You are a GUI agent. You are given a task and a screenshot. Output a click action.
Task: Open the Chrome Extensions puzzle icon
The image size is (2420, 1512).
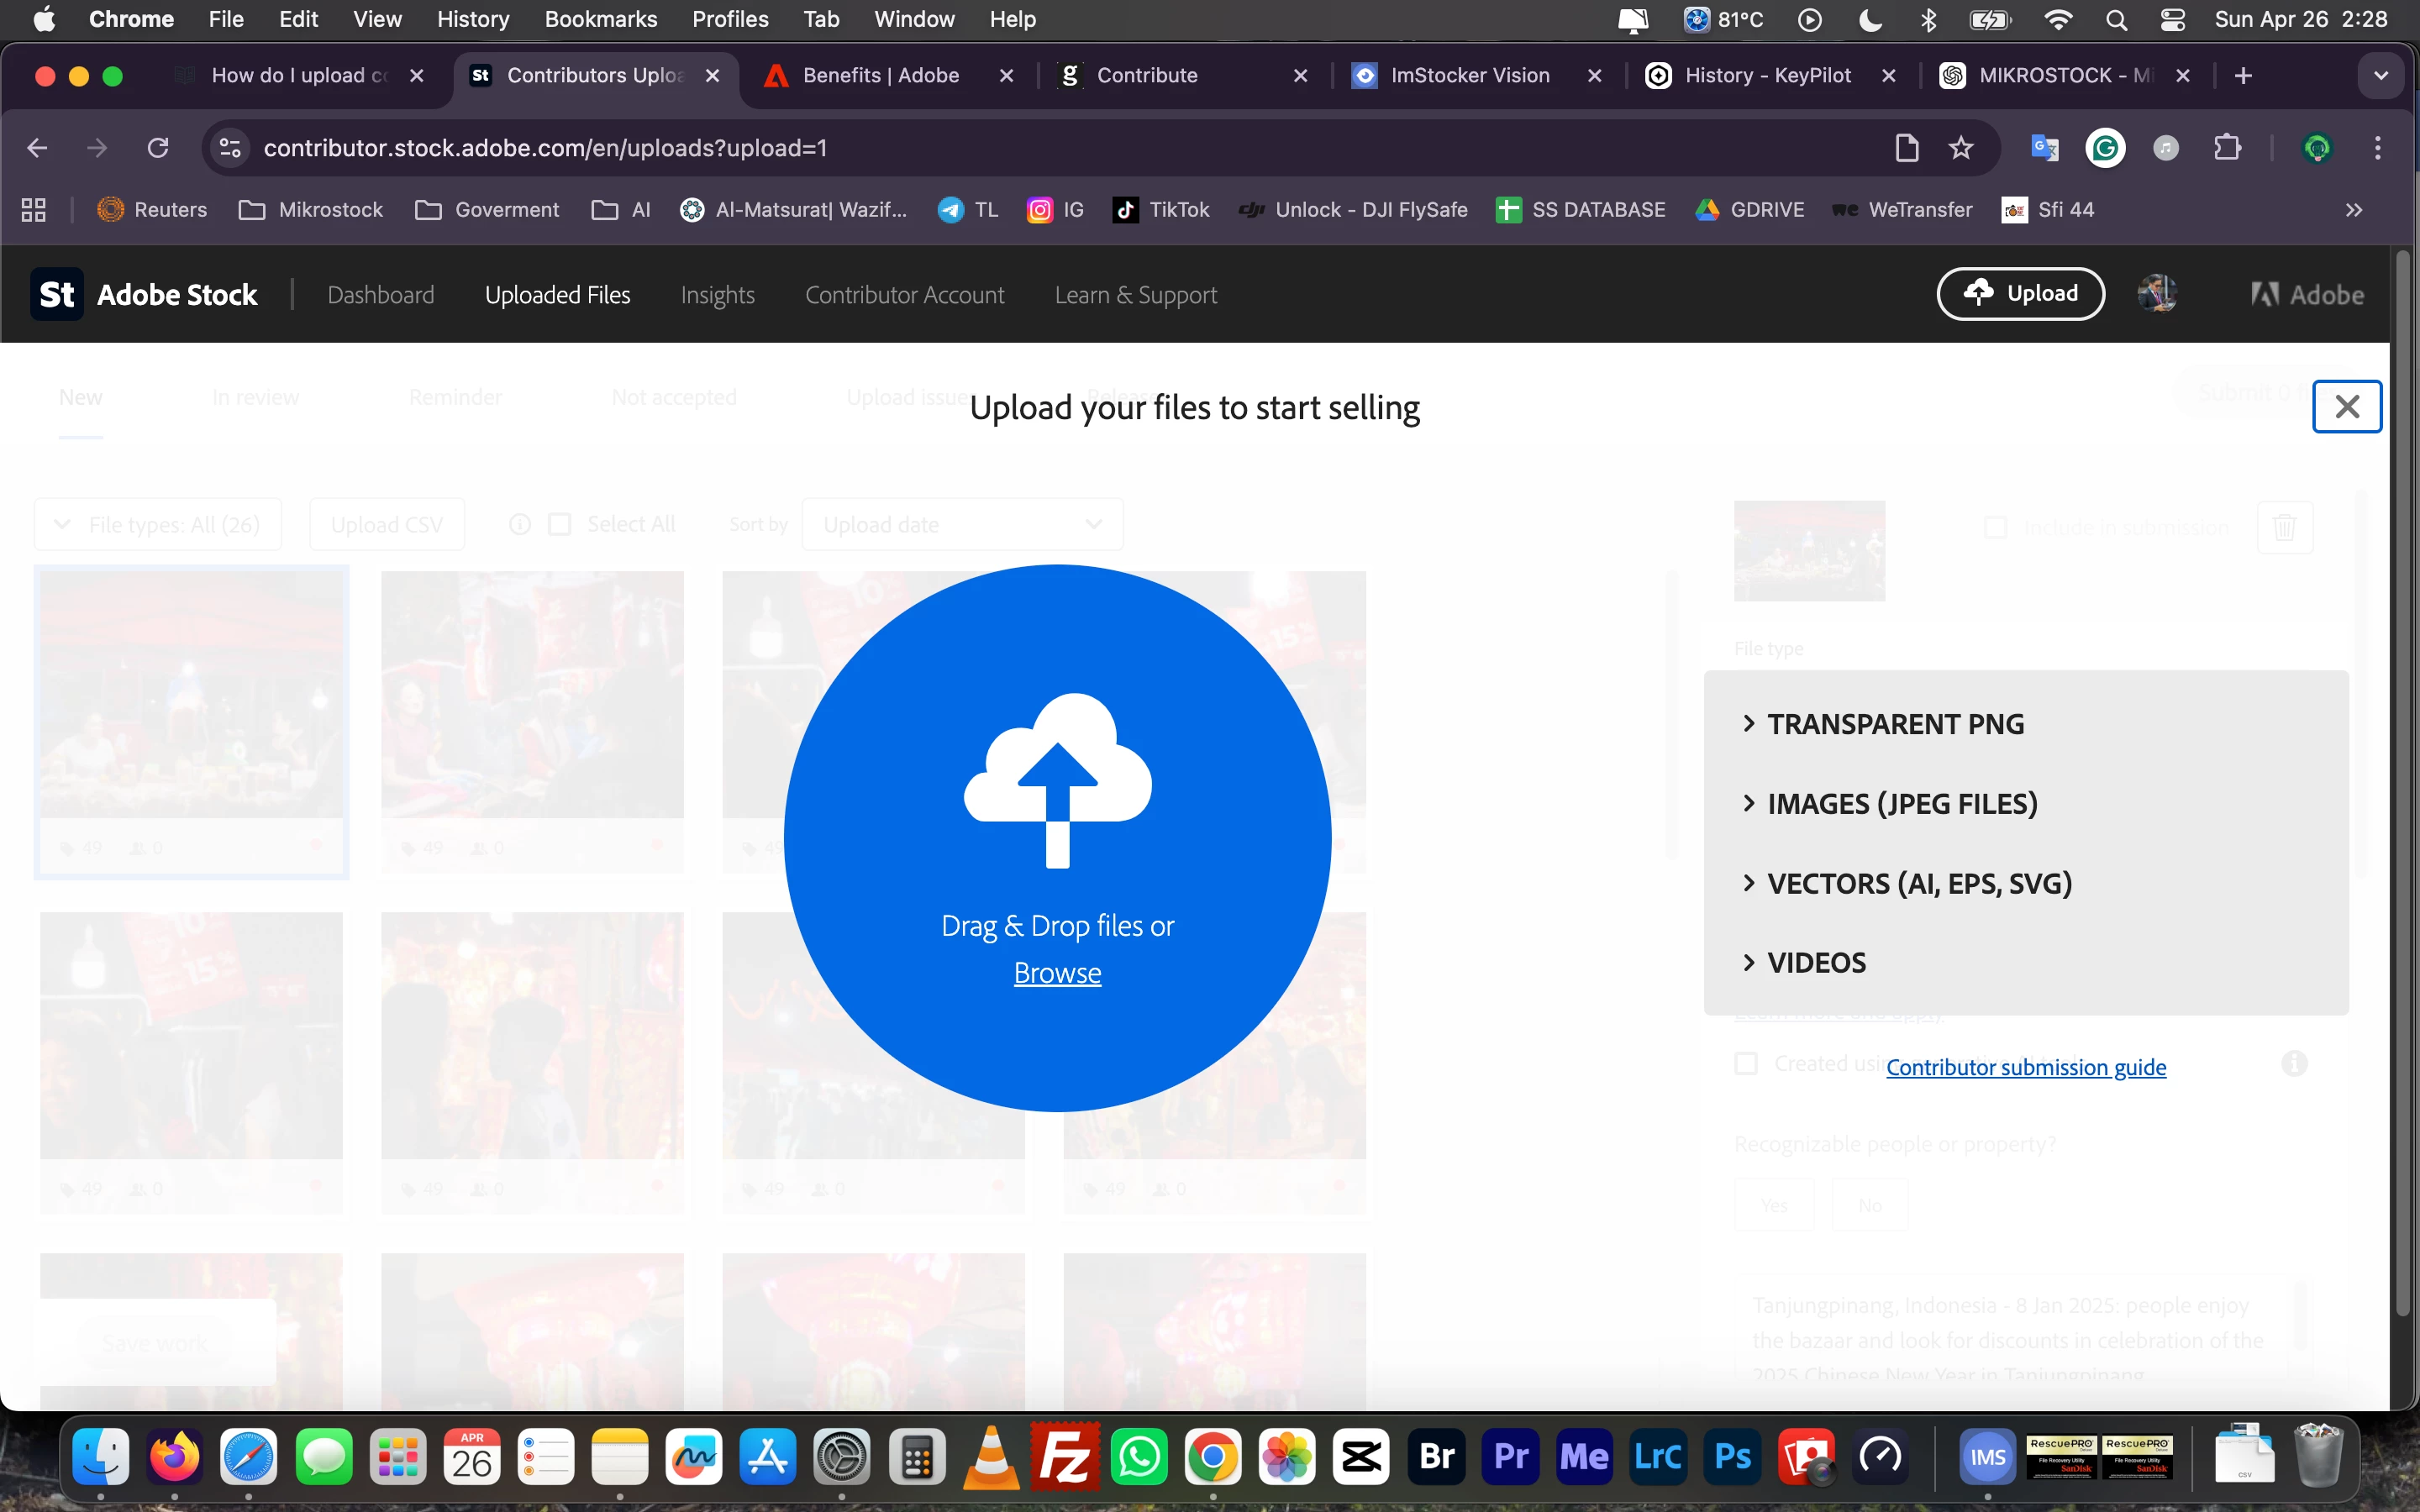pos(2227,148)
